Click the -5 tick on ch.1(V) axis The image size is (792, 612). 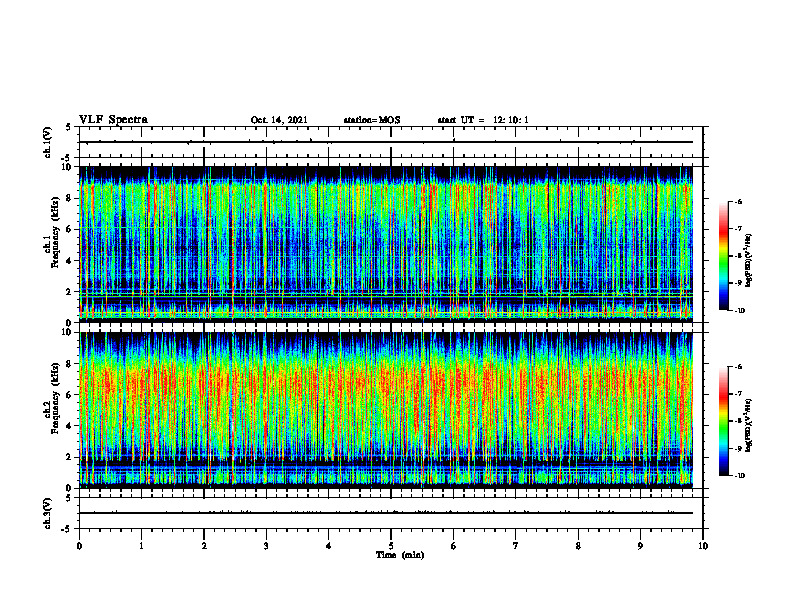(x=67, y=158)
